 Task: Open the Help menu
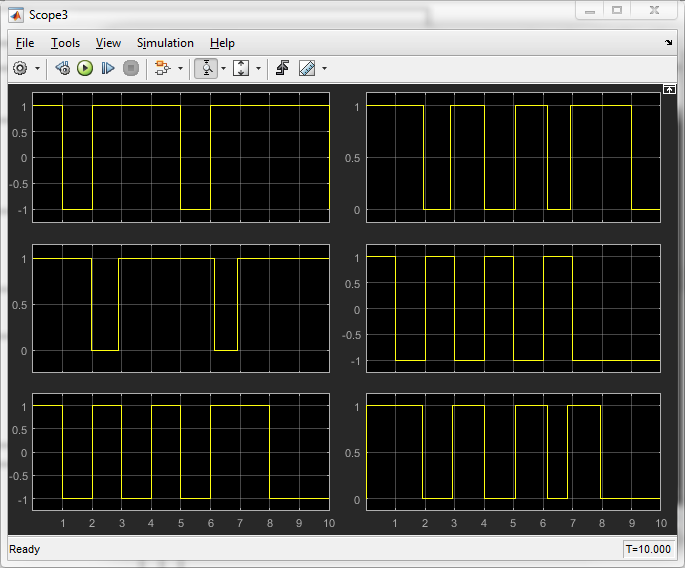(222, 43)
